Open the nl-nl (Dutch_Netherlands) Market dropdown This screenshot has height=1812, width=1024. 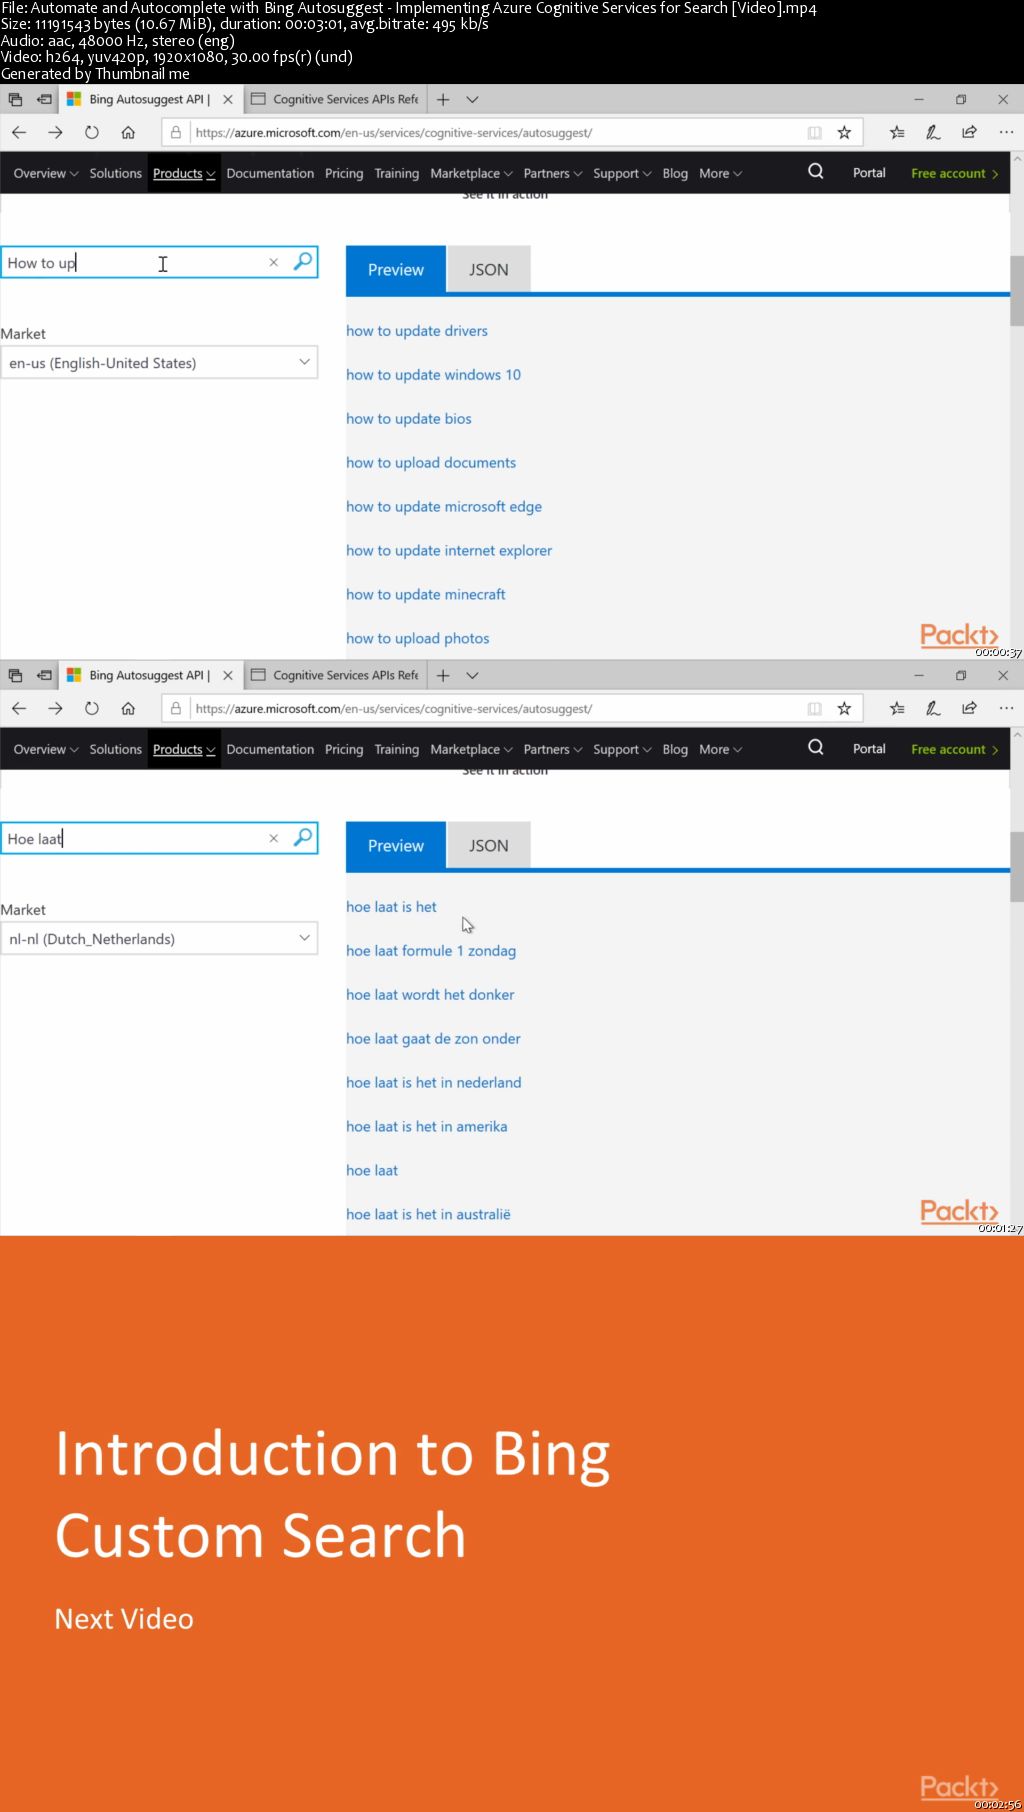point(159,938)
